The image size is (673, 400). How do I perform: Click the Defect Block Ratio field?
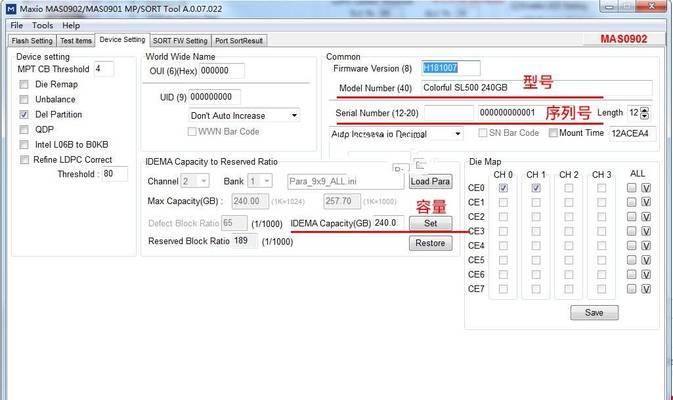(234, 223)
